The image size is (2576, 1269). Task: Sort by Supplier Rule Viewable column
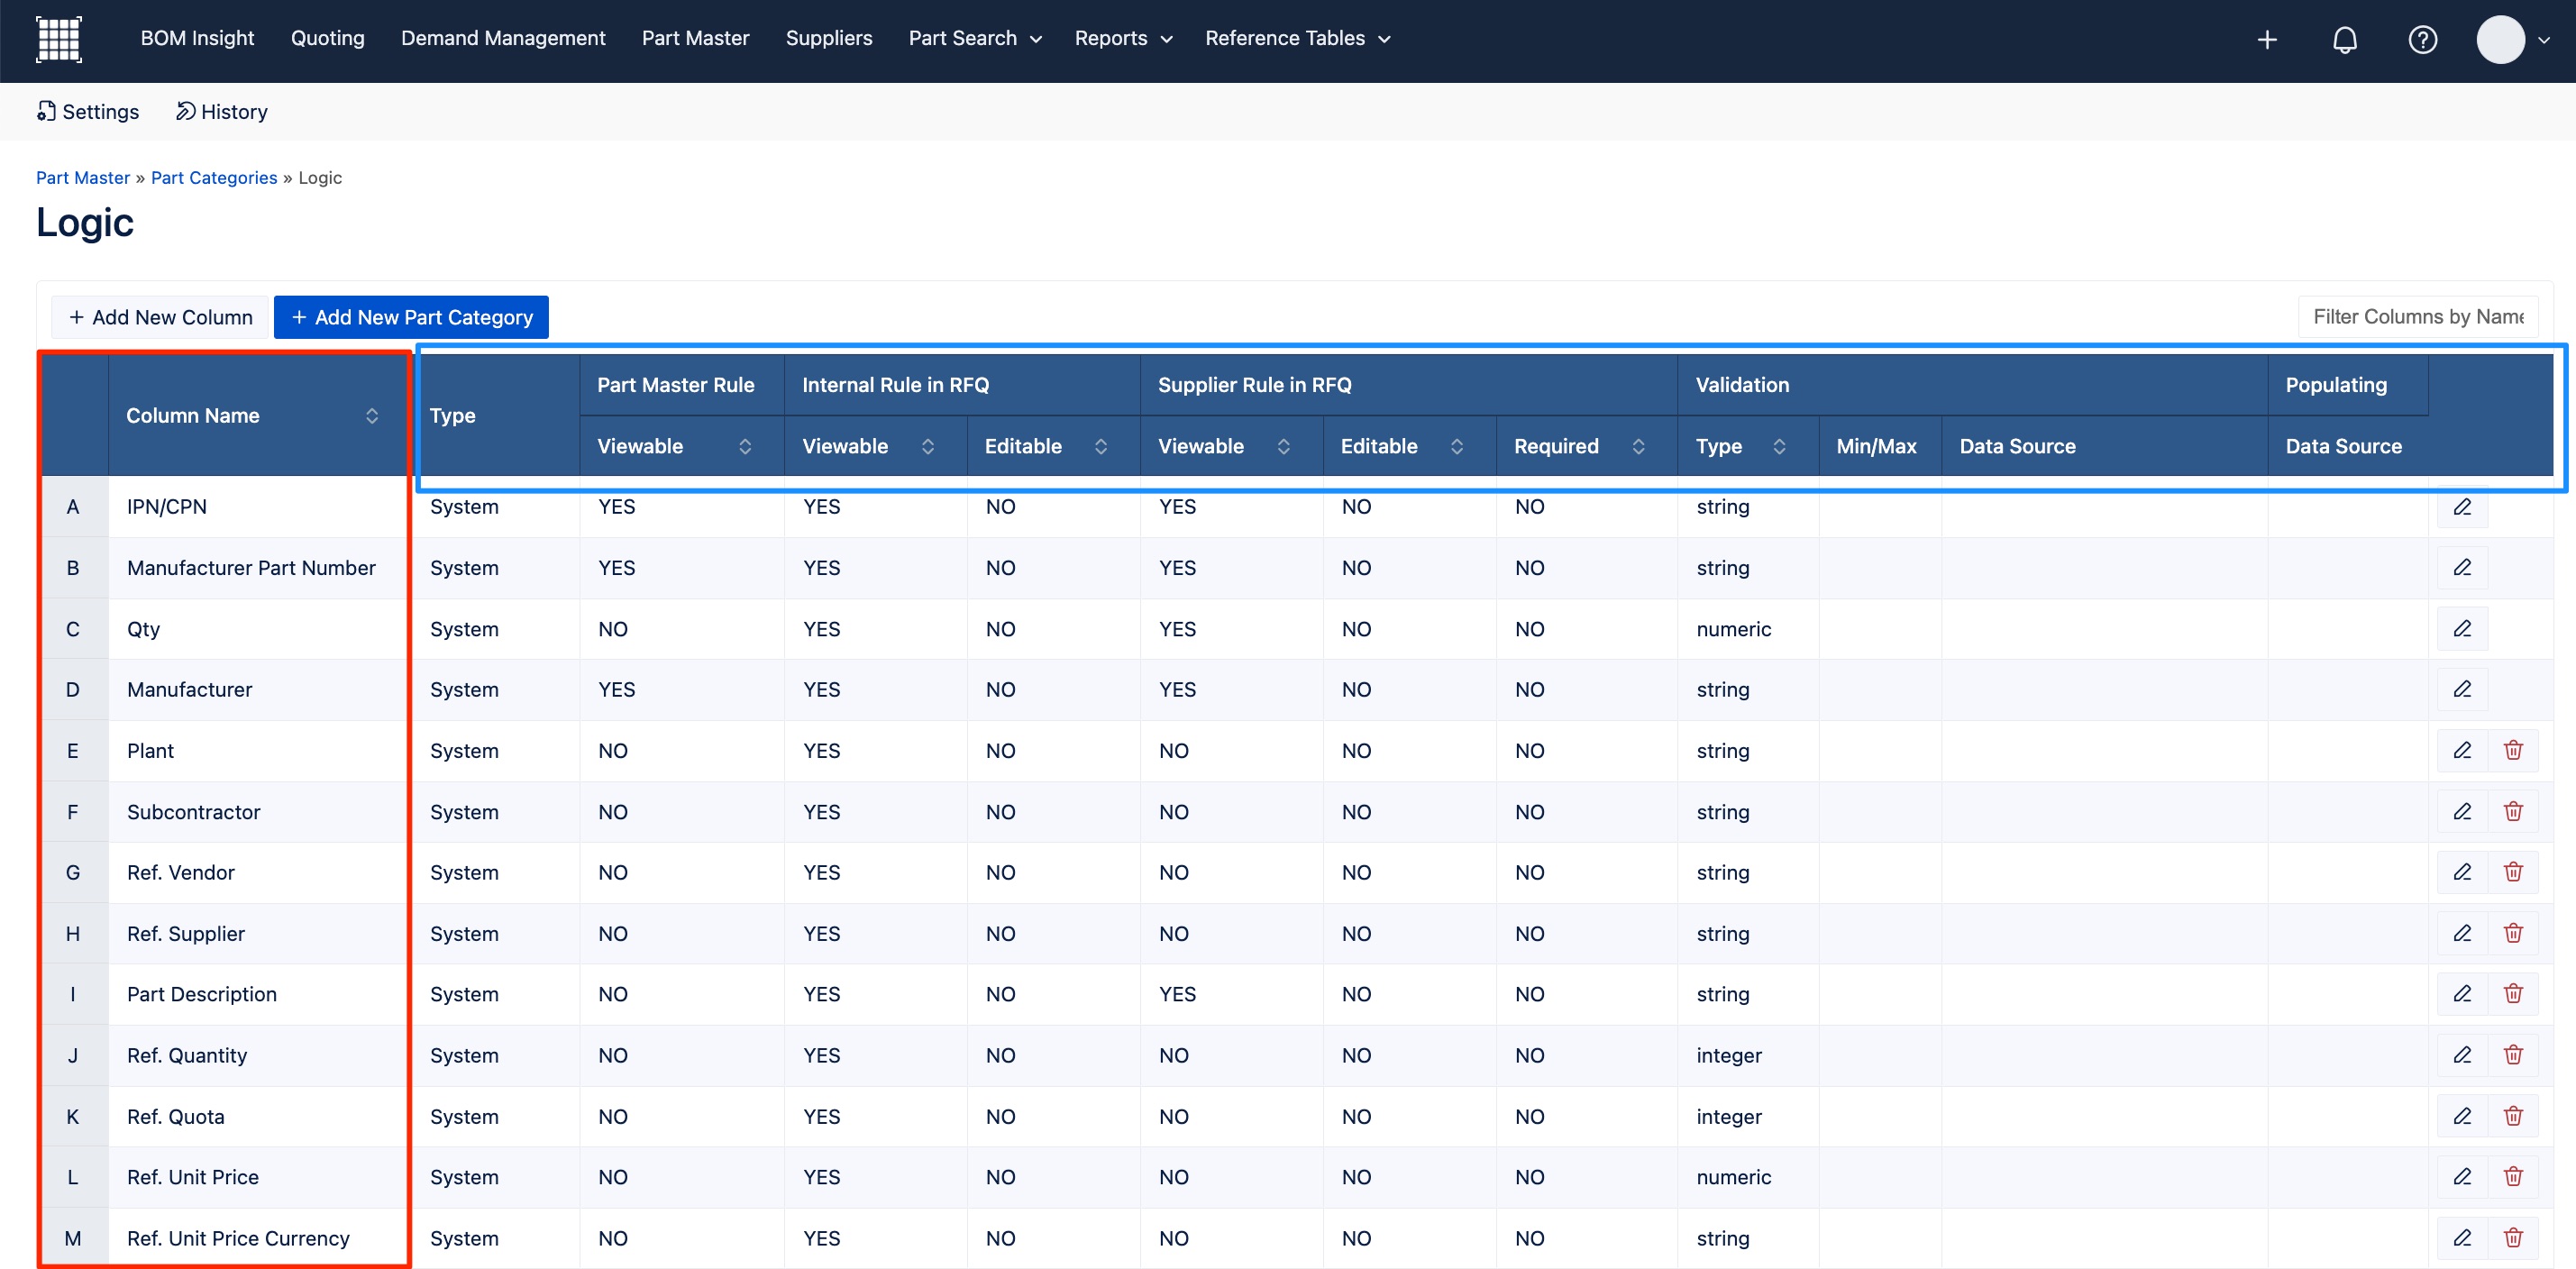1284,446
